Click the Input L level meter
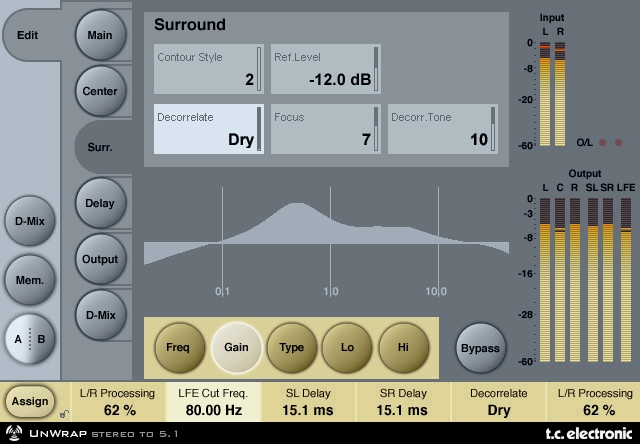 point(545,94)
